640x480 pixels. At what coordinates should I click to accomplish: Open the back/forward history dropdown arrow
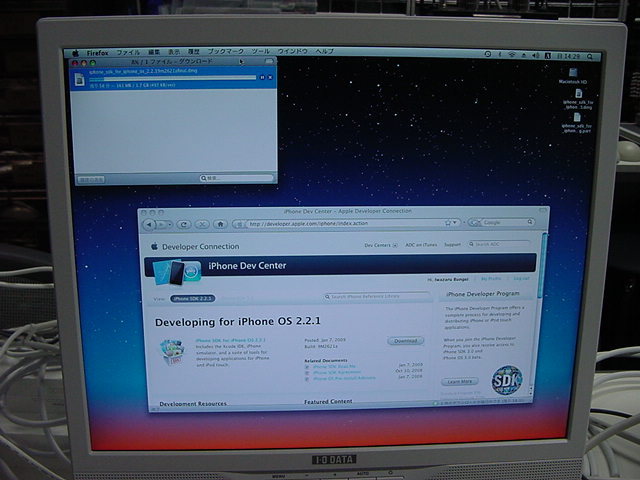170,224
